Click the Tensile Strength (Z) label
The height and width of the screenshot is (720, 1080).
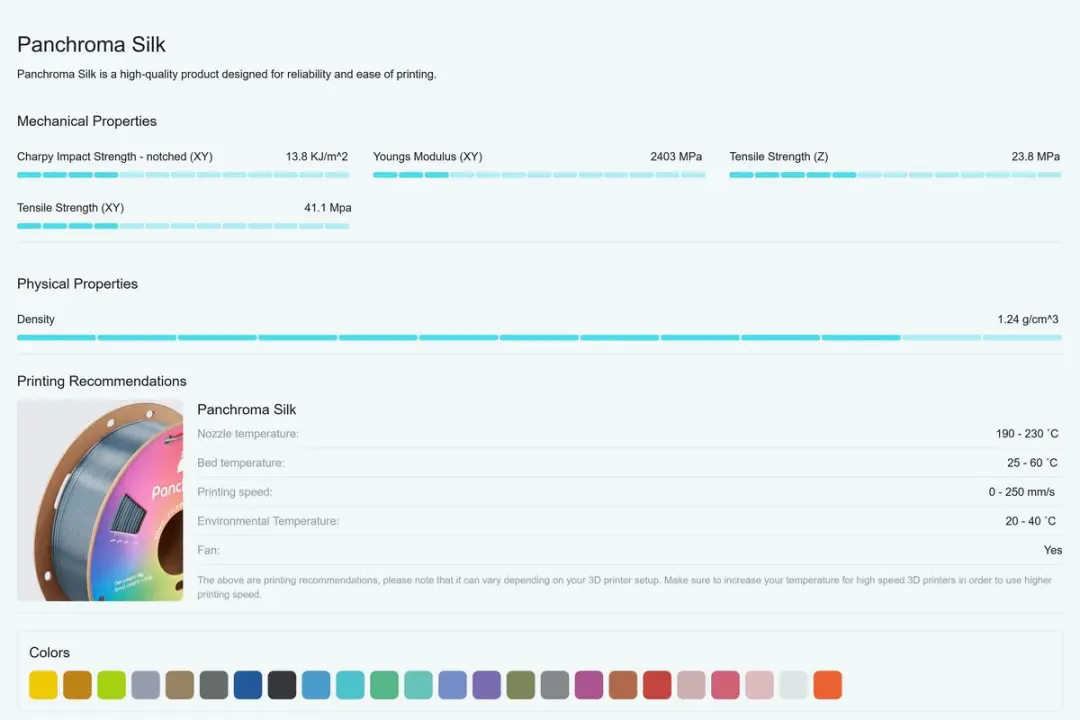point(779,157)
